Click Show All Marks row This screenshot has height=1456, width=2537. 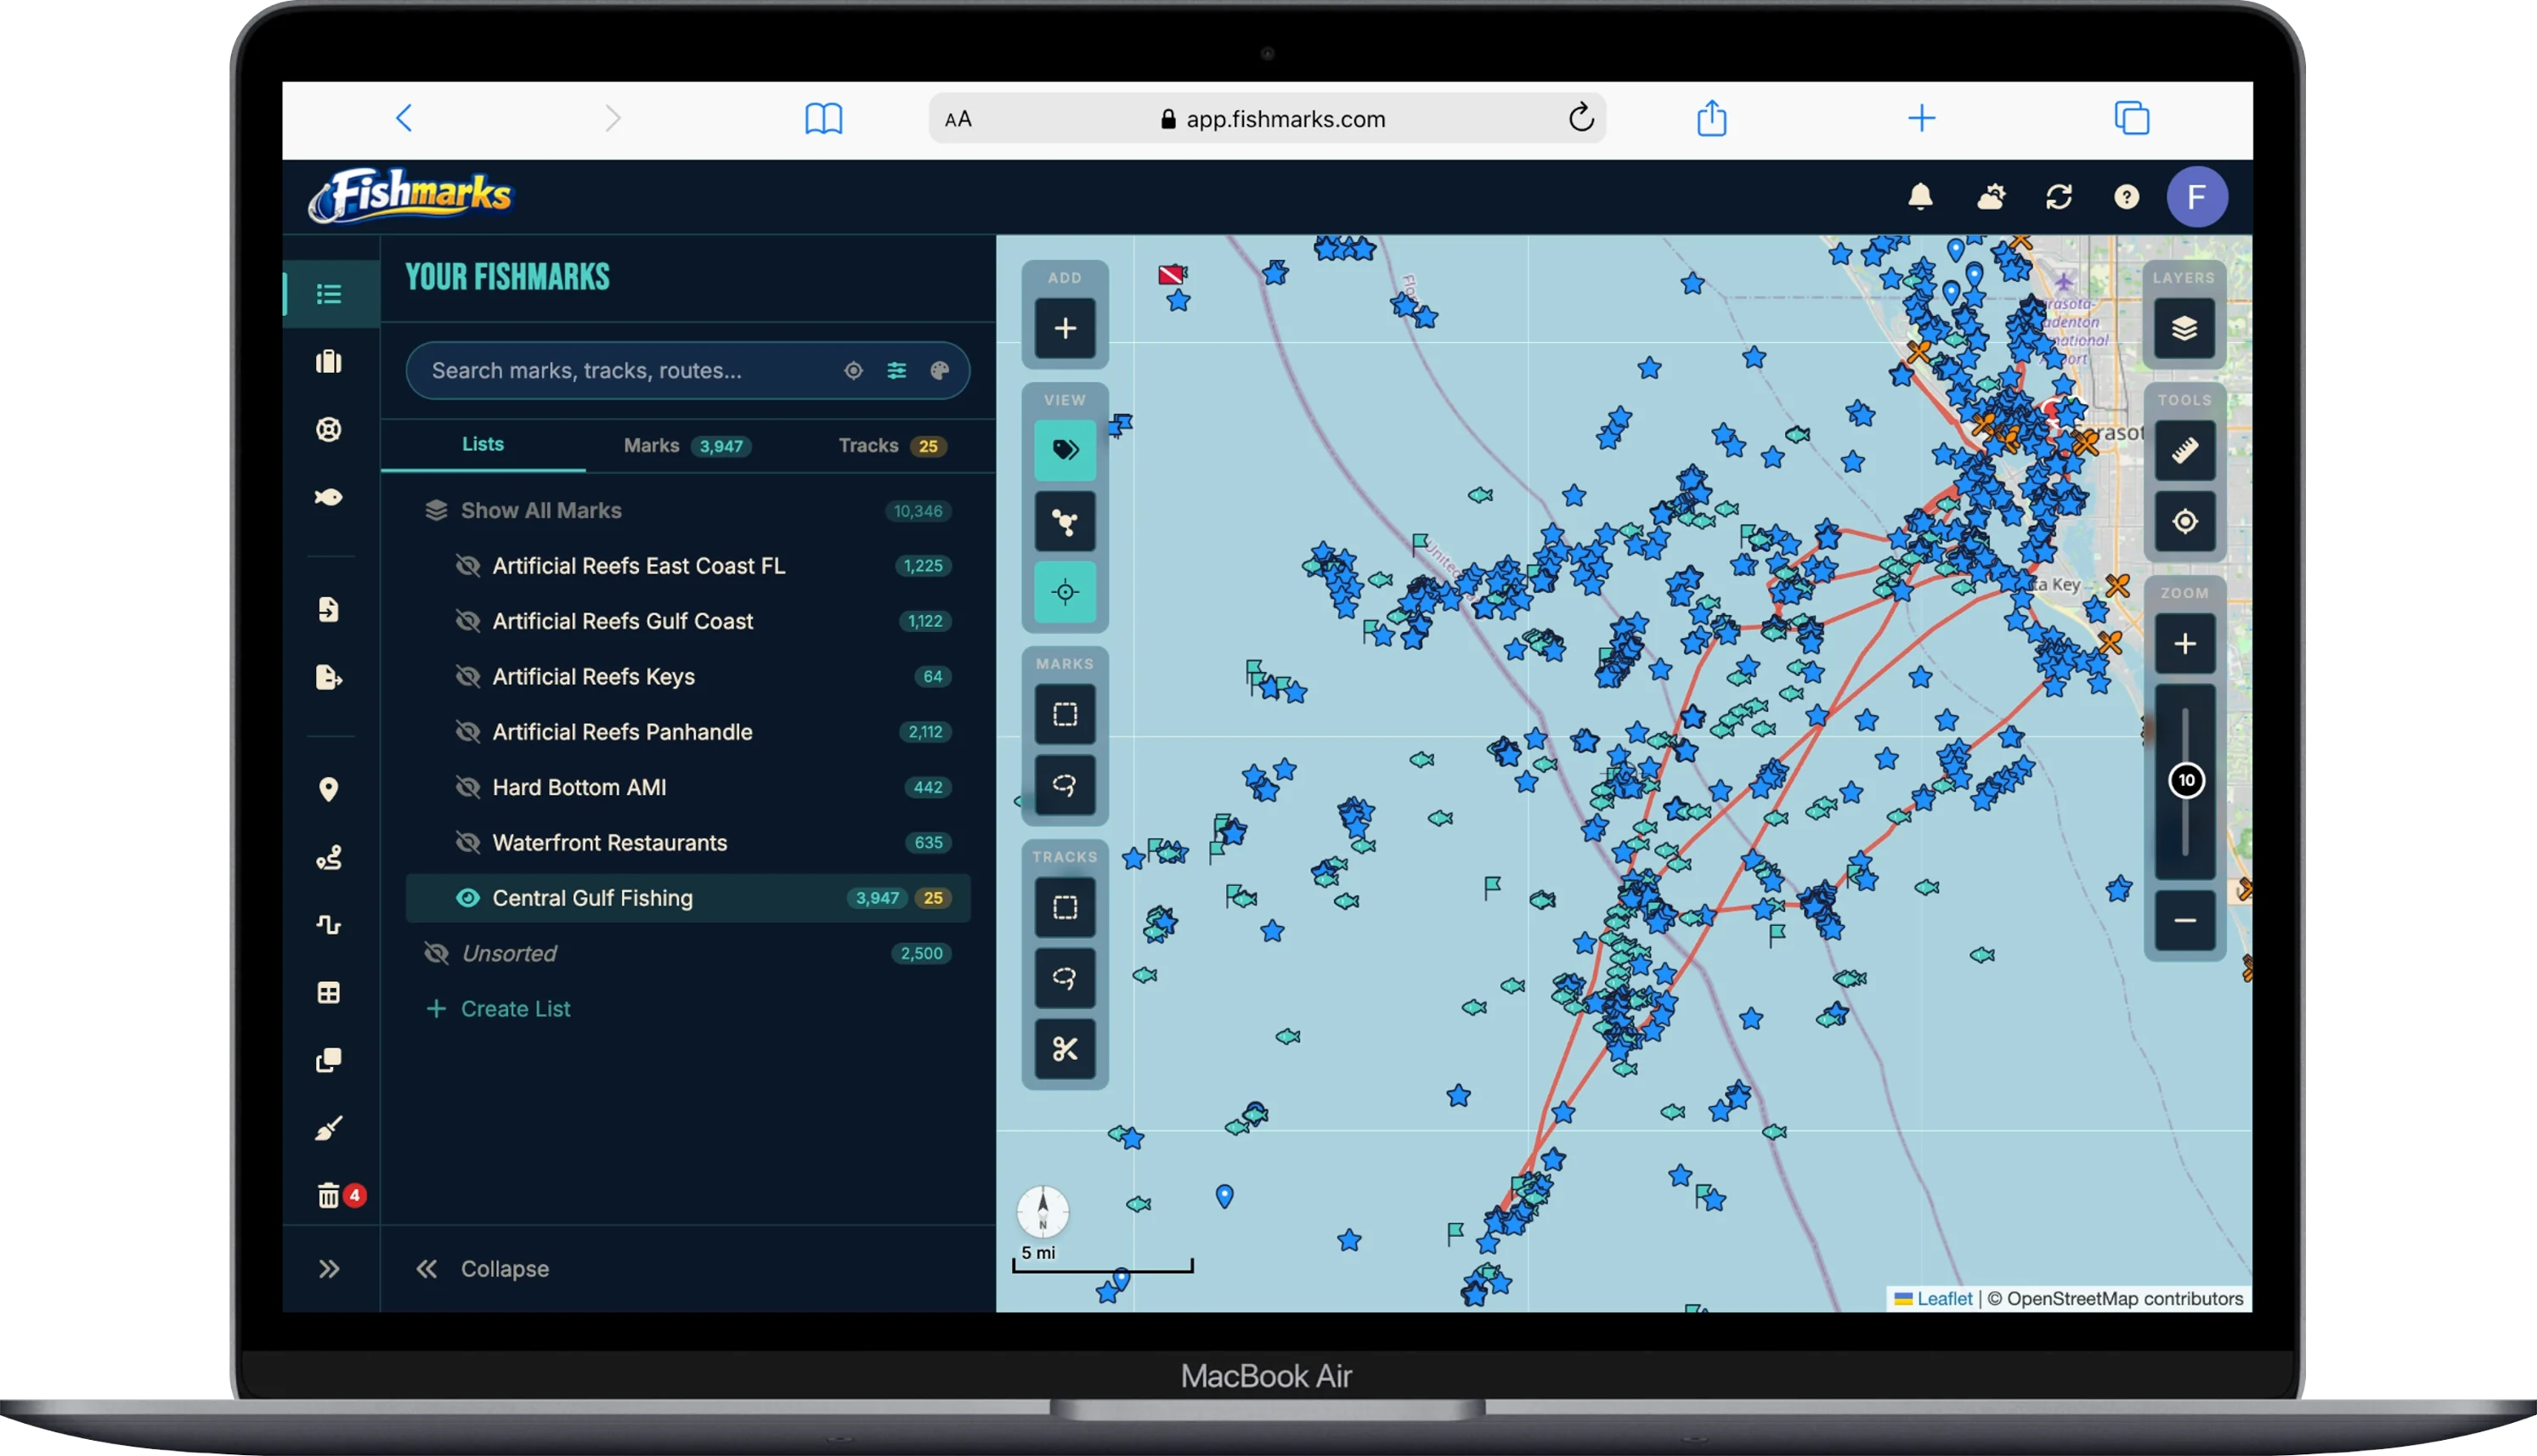tap(688, 511)
